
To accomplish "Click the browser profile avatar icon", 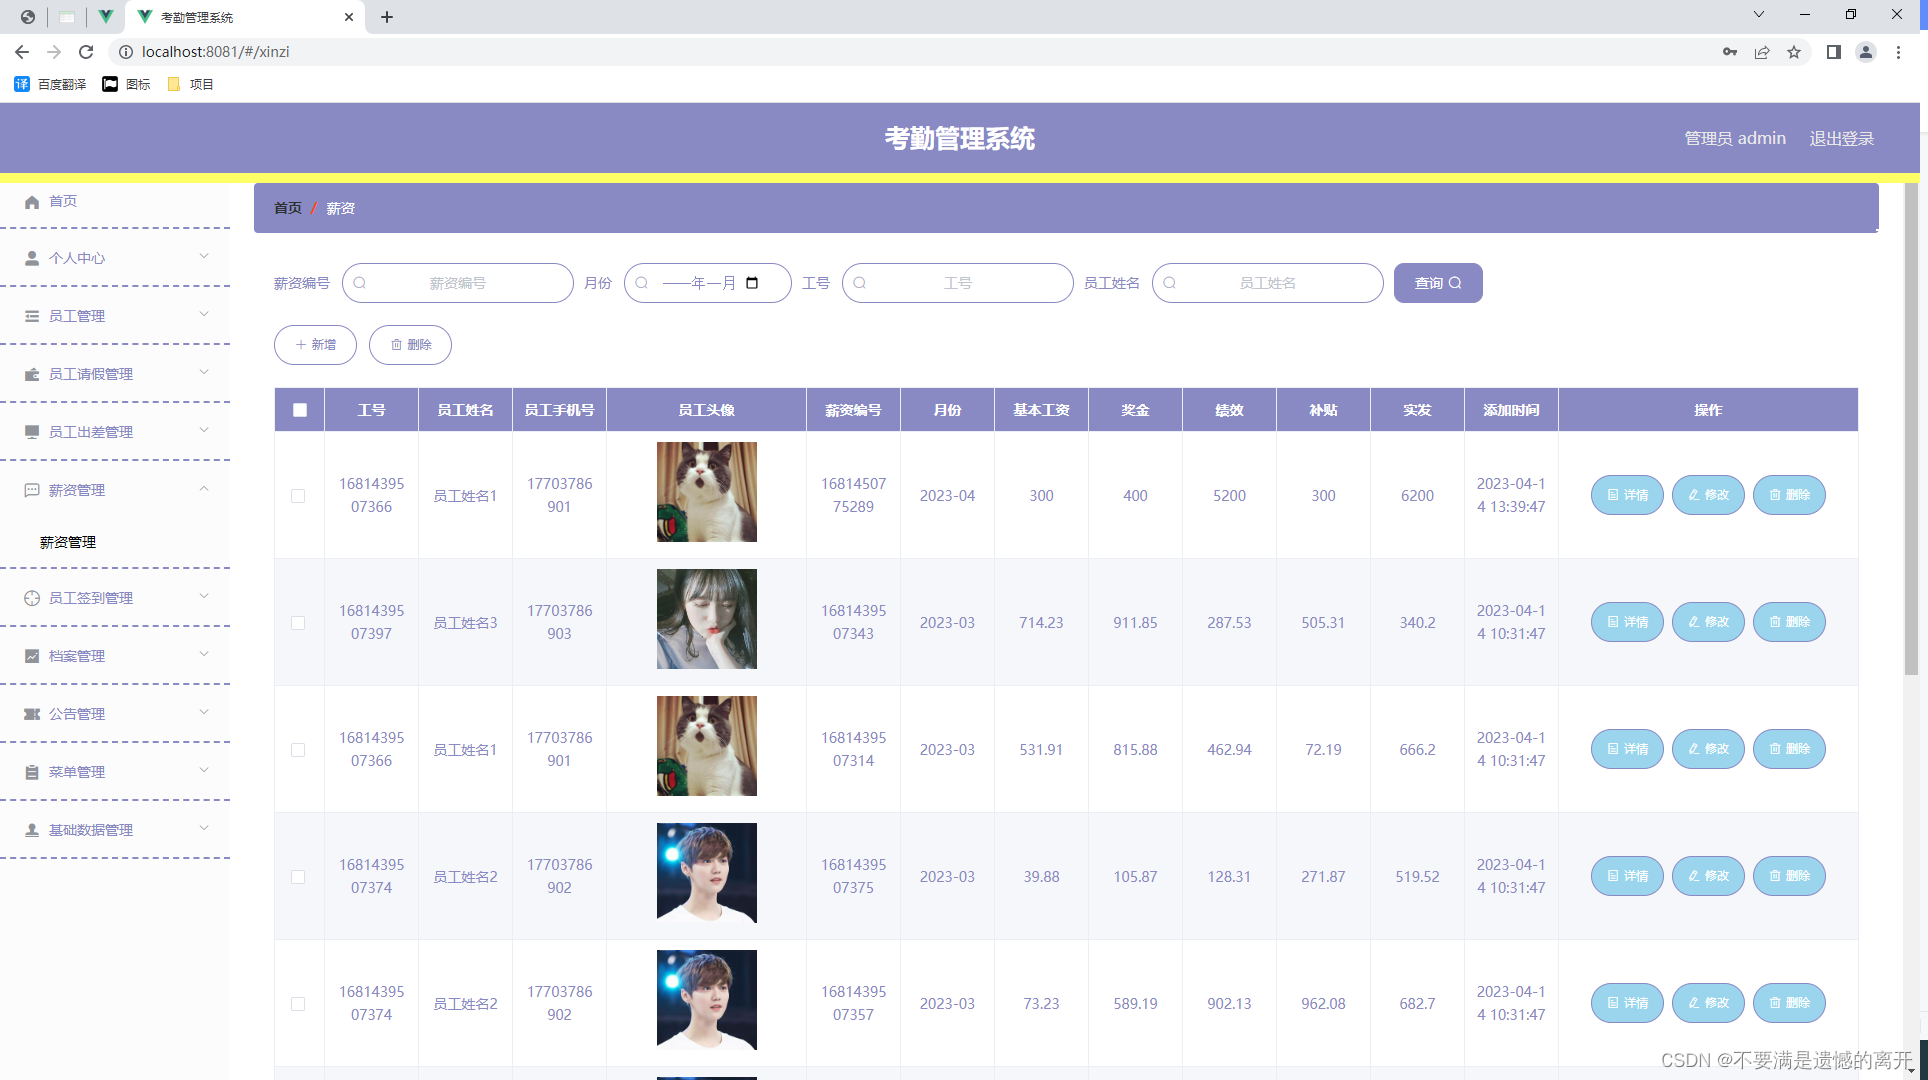I will coord(1865,52).
